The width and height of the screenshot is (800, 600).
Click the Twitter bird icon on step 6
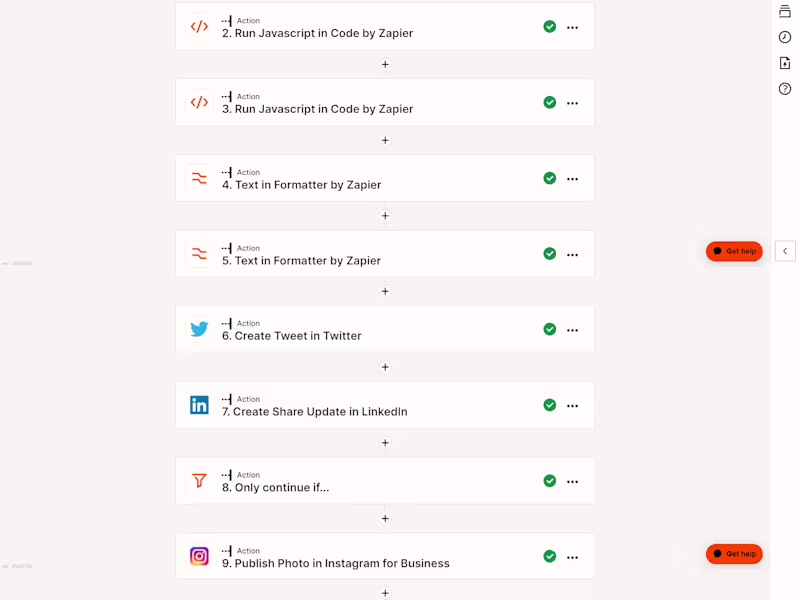coord(199,329)
